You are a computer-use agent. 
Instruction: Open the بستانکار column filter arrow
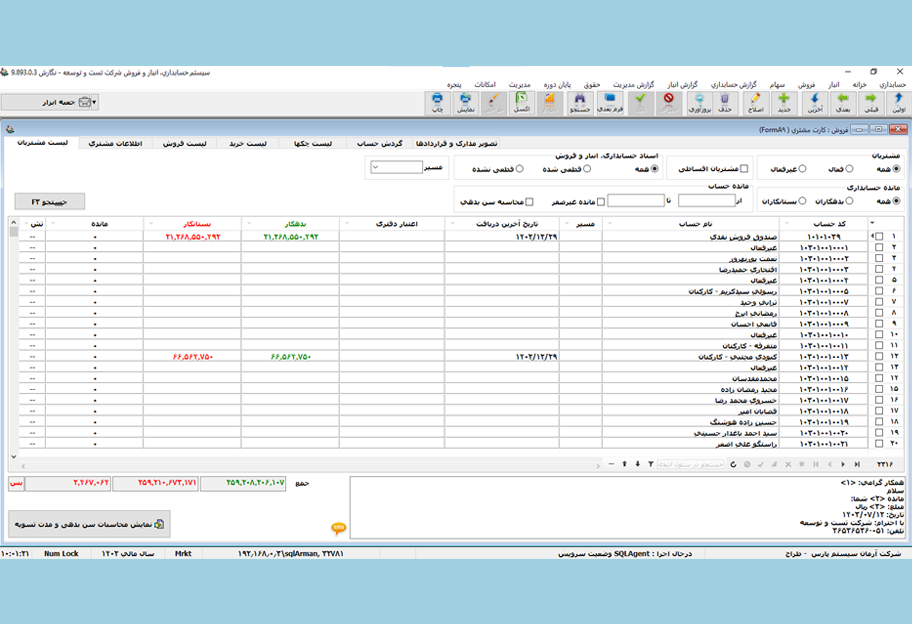151,223
